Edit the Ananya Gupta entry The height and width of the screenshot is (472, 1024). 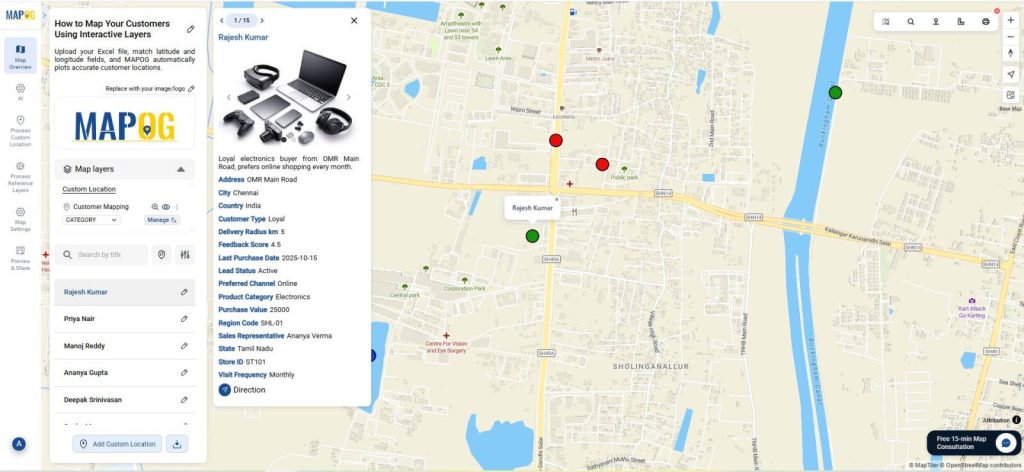click(184, 373)
